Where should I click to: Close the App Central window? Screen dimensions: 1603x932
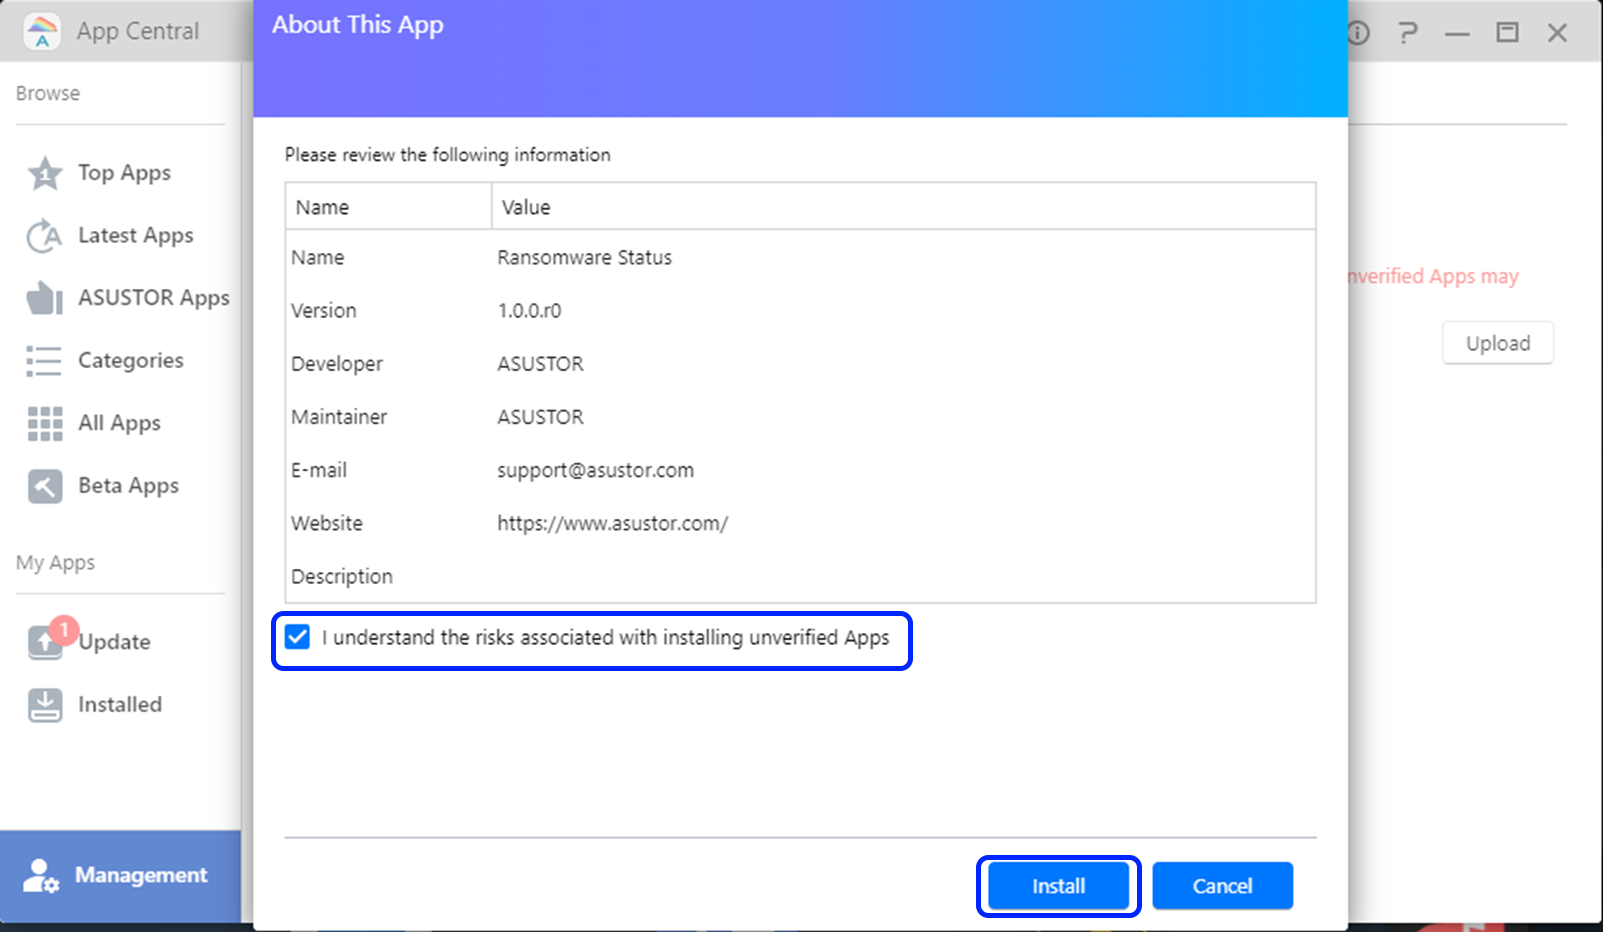(1557, 33)
